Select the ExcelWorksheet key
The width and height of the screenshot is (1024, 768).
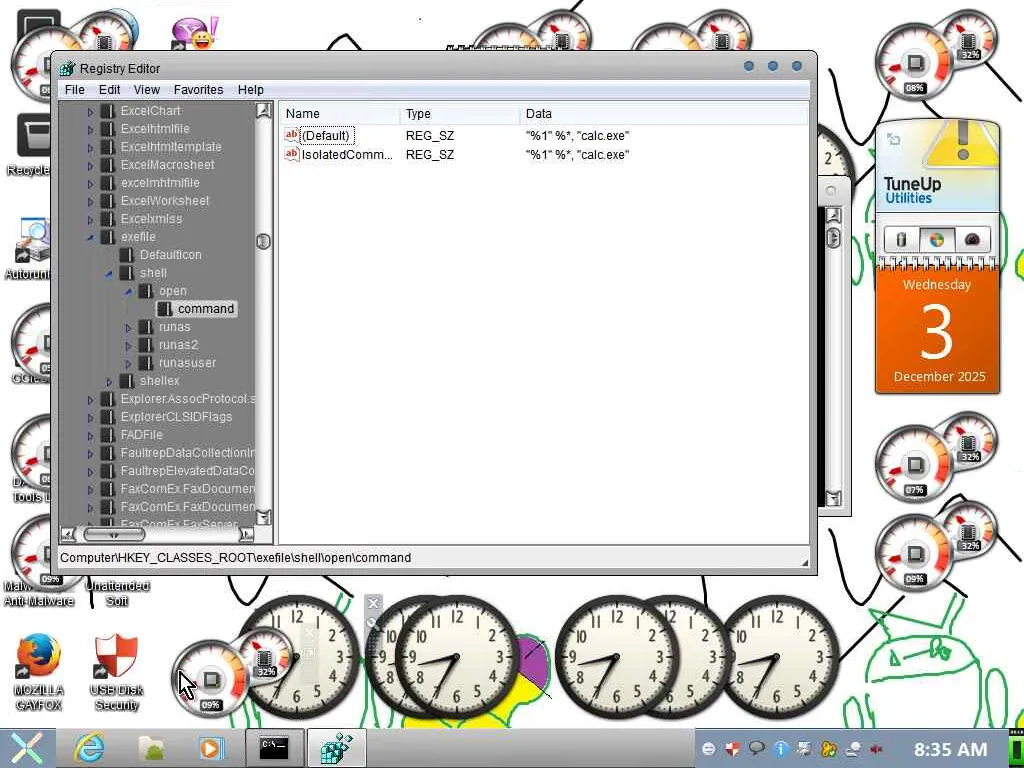point(165,200)
